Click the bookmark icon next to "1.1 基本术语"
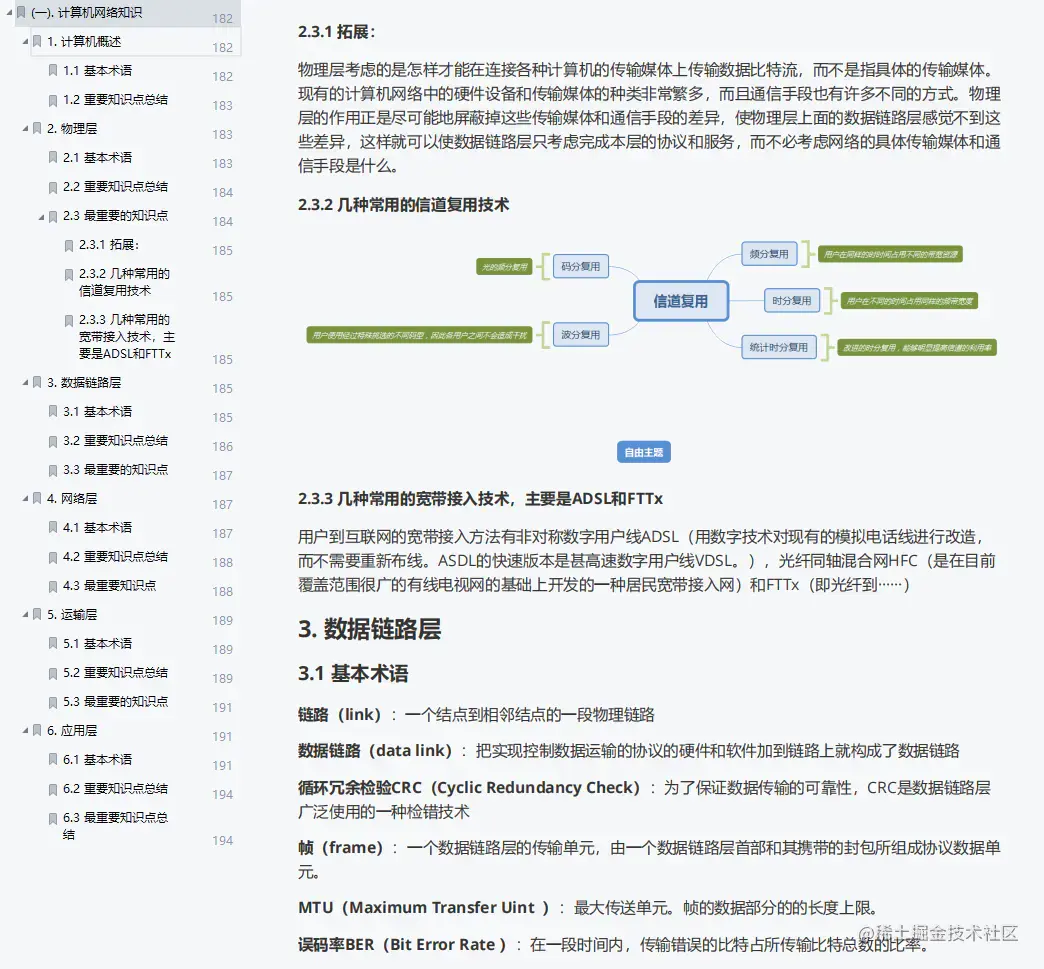The image size is (1044, 969). click(x=52, y=71)
